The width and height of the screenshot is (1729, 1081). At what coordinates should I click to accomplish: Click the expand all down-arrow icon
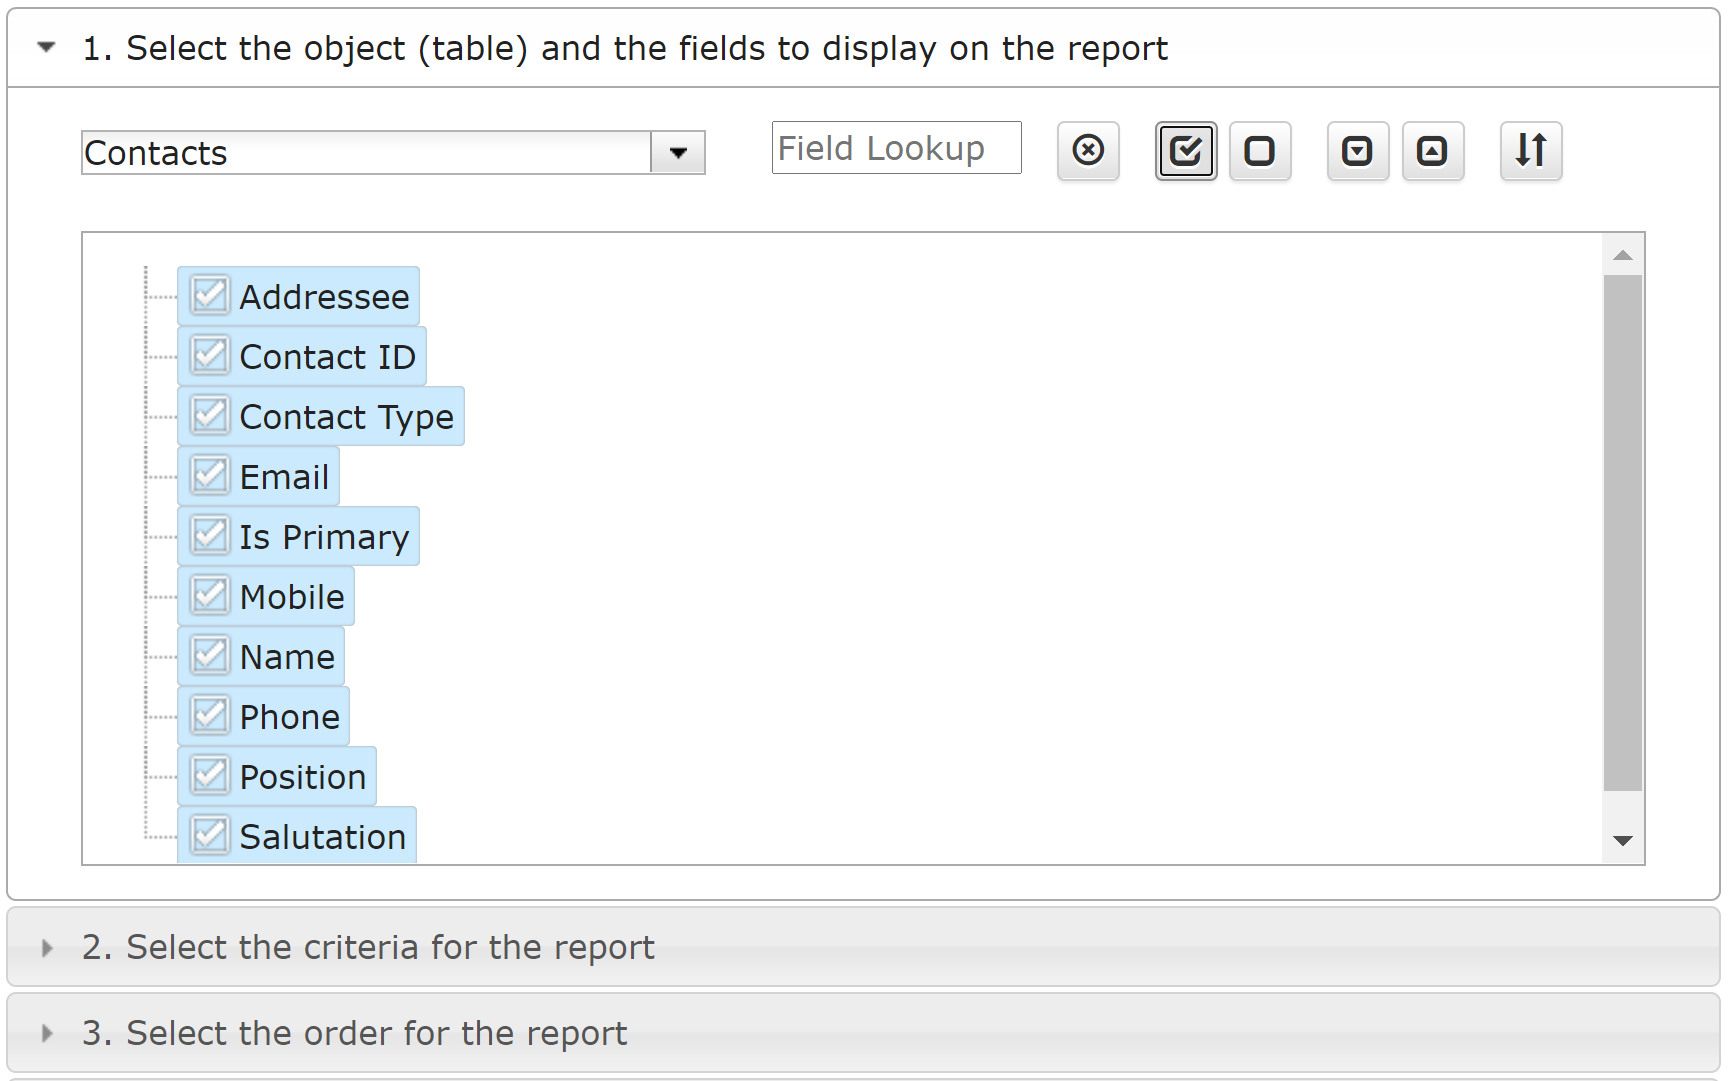coord(1357,151)
